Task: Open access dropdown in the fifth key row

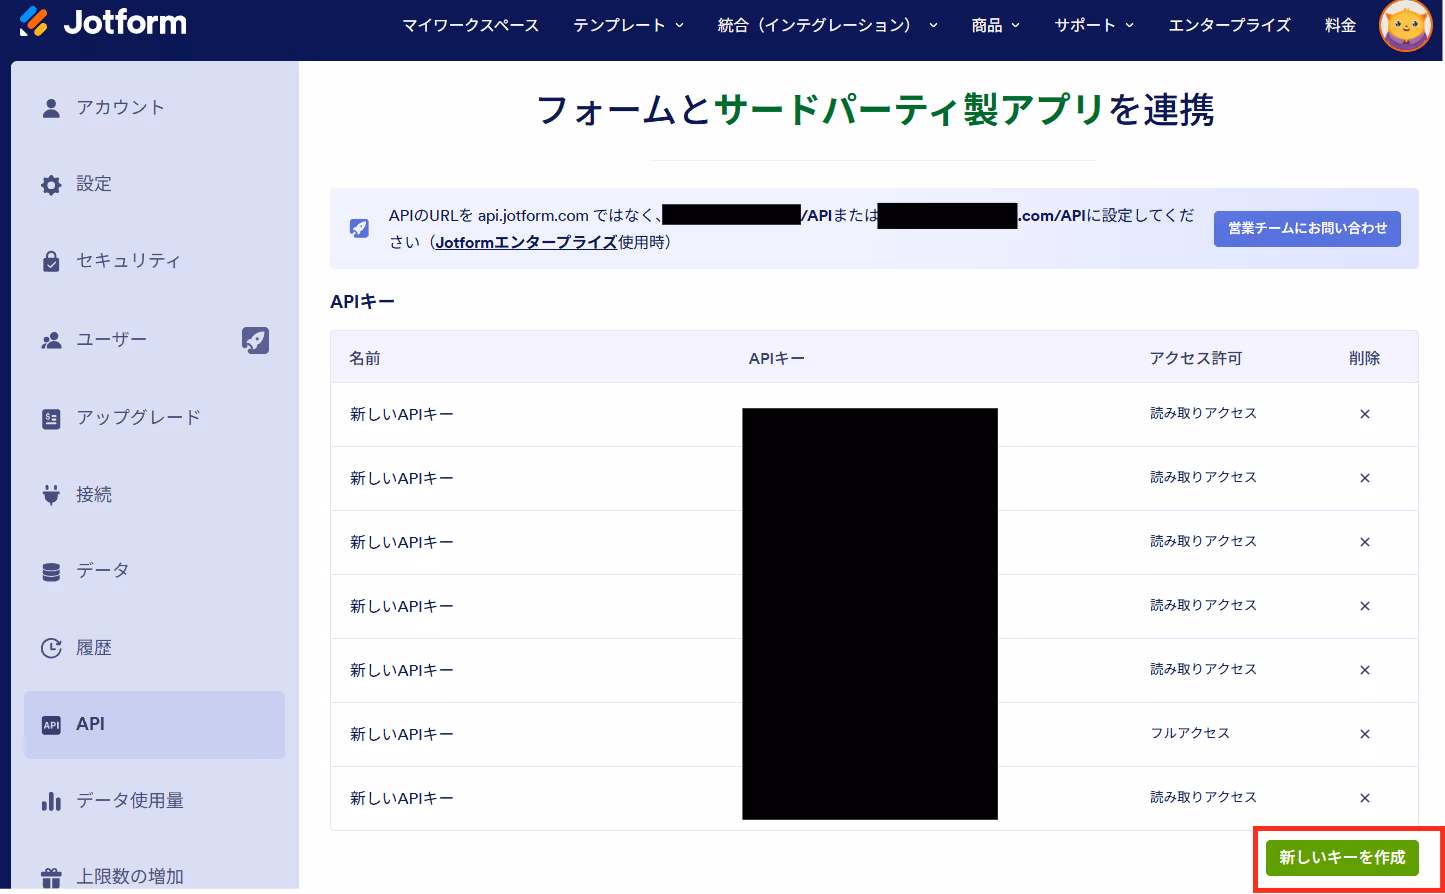Action: [x=1203, y=669]
